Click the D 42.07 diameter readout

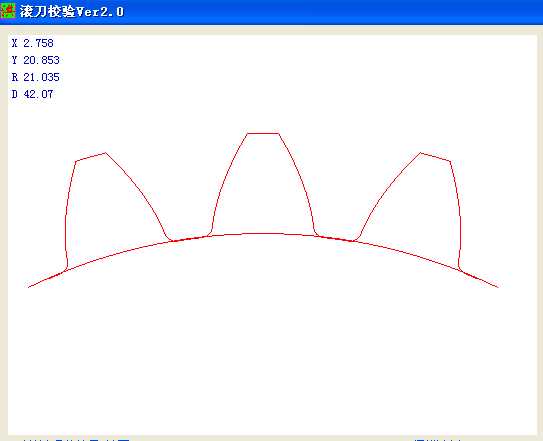(33, 94)
